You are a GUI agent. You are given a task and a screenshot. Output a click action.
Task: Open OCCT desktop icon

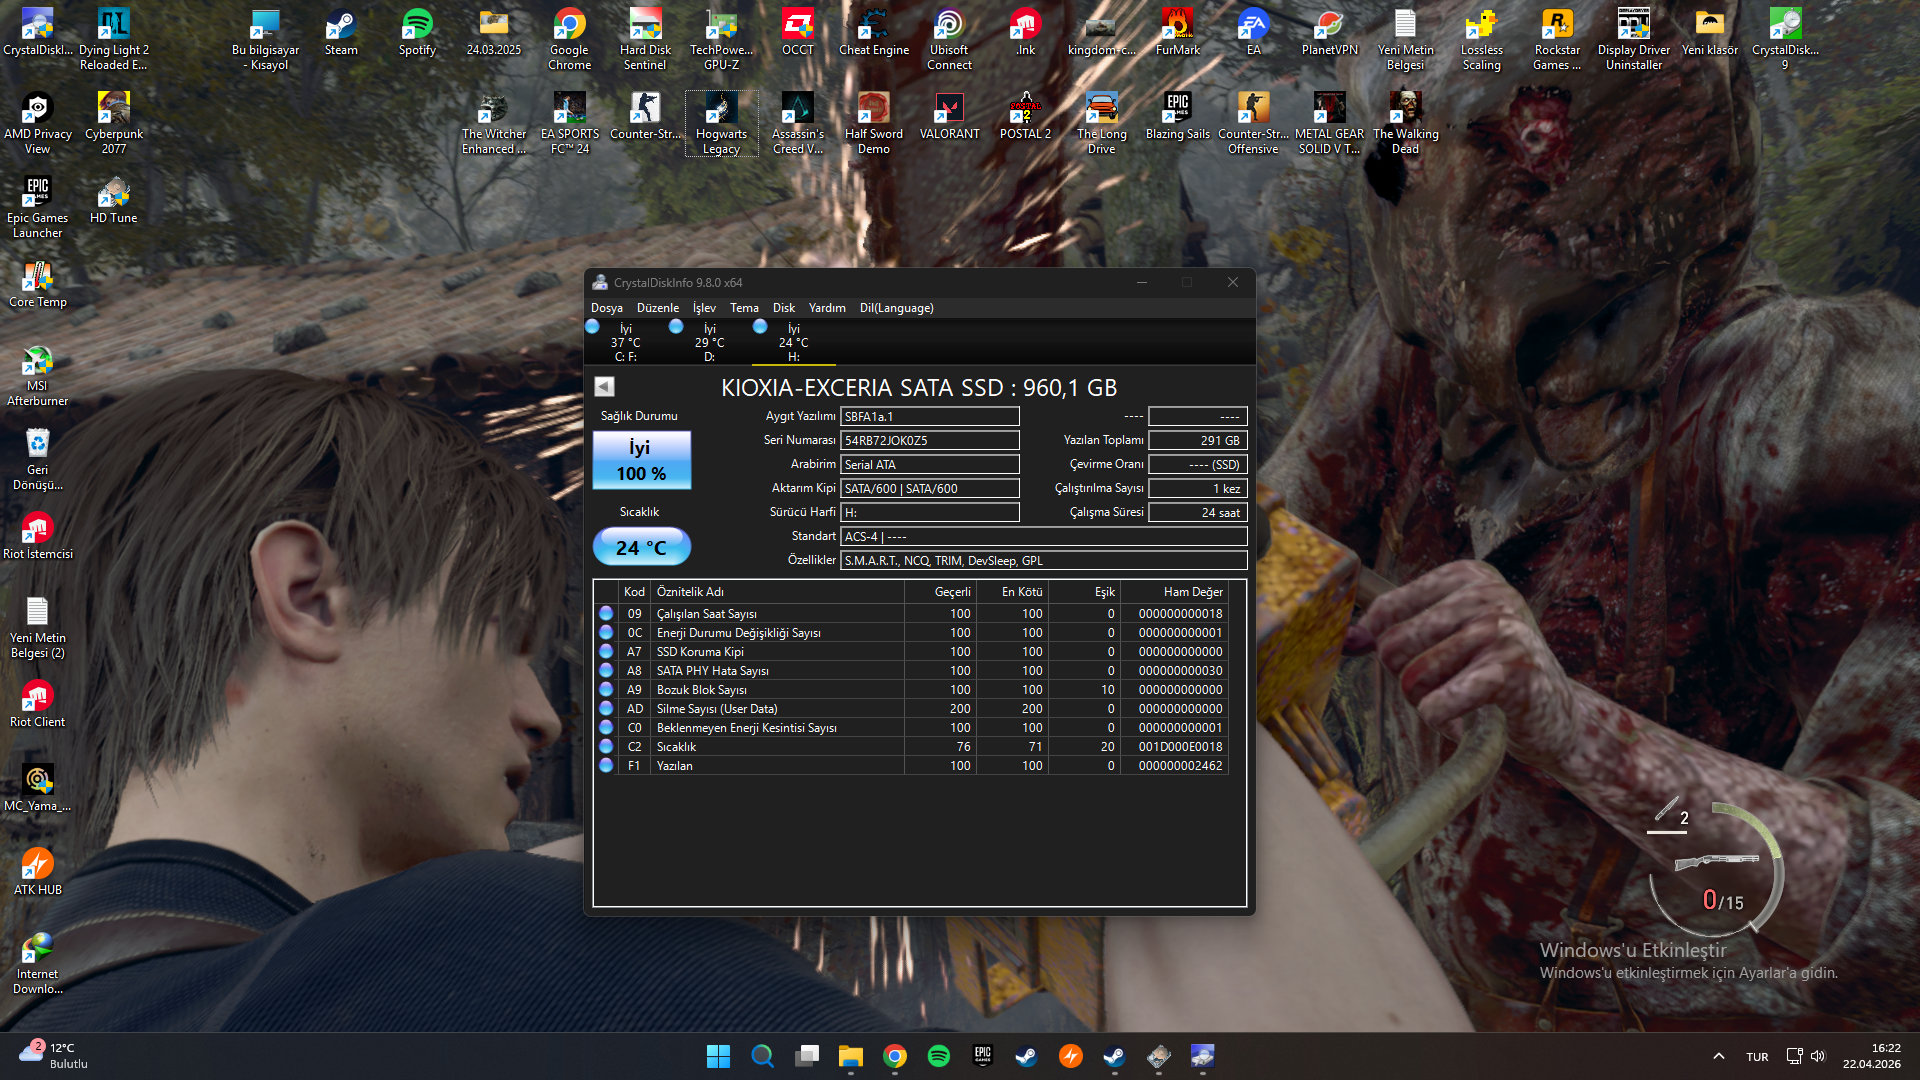[797, 33]
